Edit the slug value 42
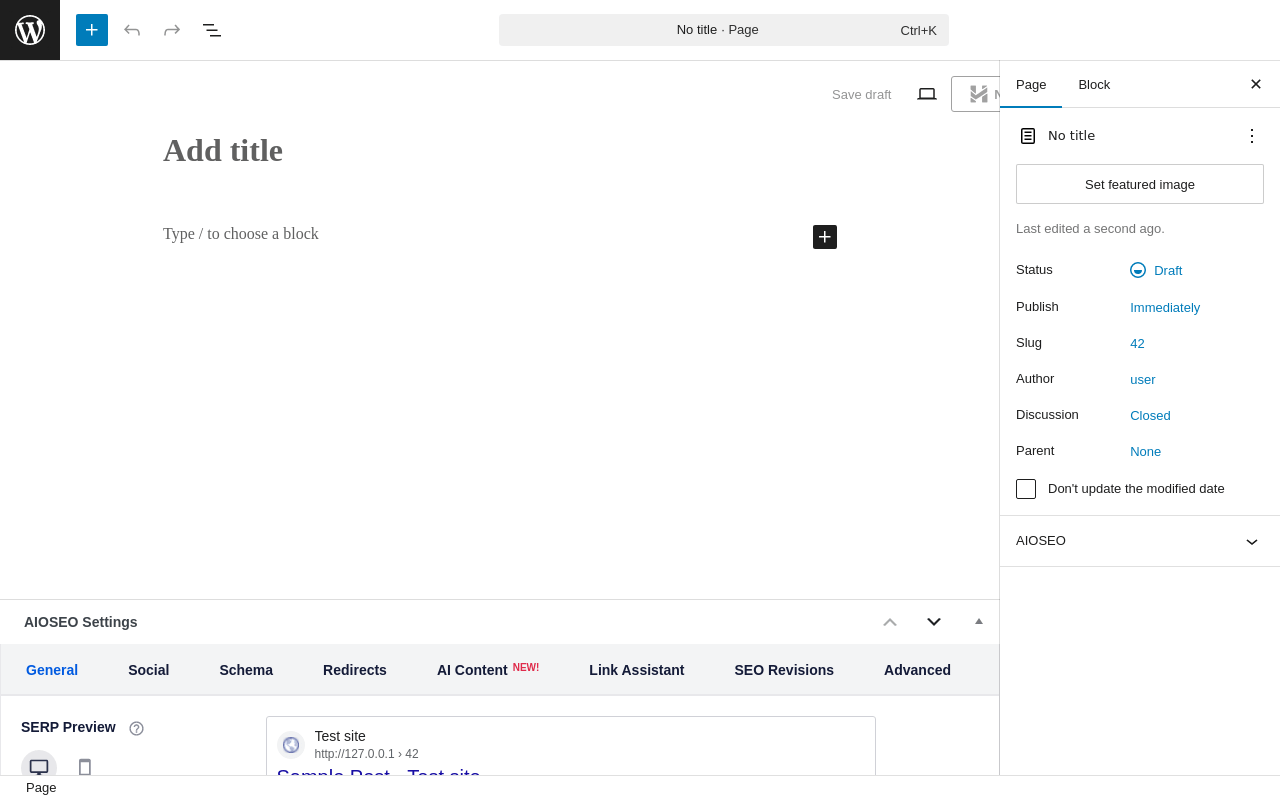Screen dimensions: 1280x800 point(1137,343)
